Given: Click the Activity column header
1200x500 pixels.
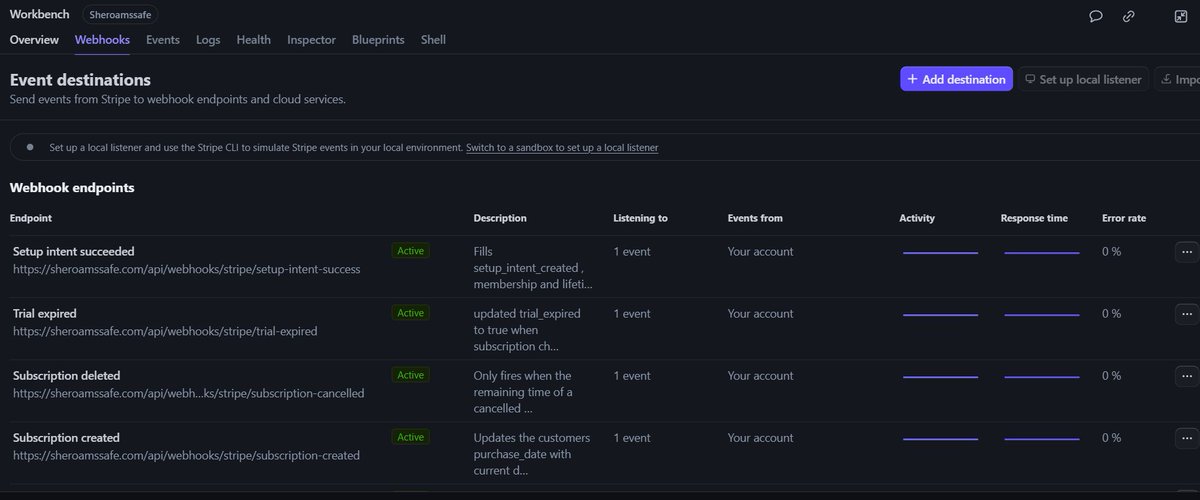Looking at the screenshot, I should pyautogui.click(x=917, y=218).
